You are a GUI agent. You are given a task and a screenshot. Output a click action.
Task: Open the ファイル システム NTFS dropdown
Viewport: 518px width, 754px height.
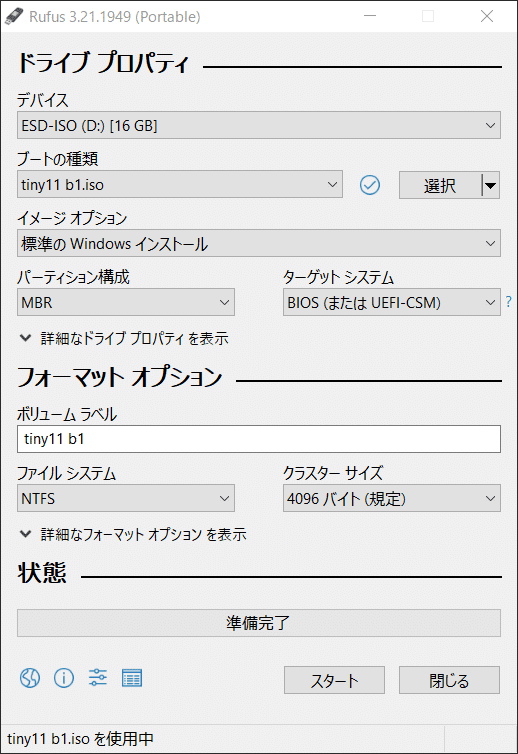coord(126,498)
